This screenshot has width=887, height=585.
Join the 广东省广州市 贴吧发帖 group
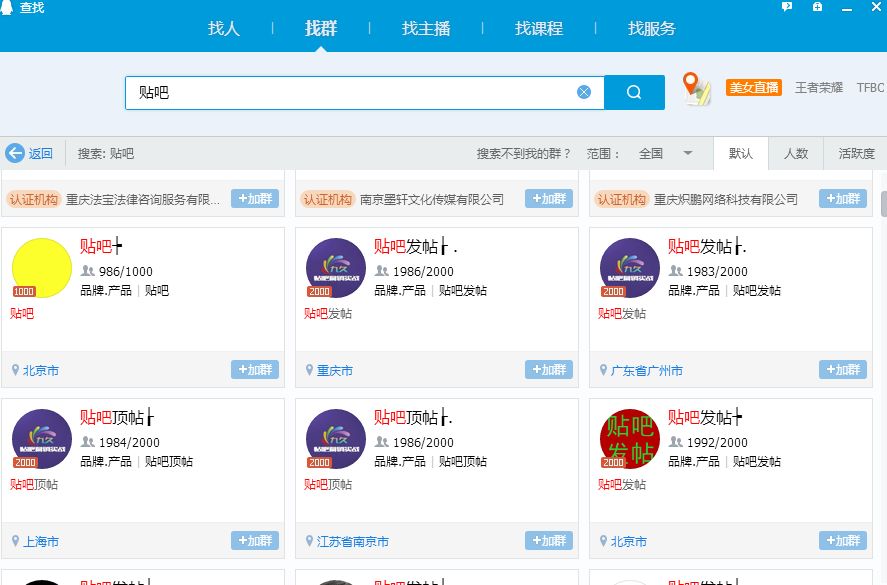coord(843,369)
